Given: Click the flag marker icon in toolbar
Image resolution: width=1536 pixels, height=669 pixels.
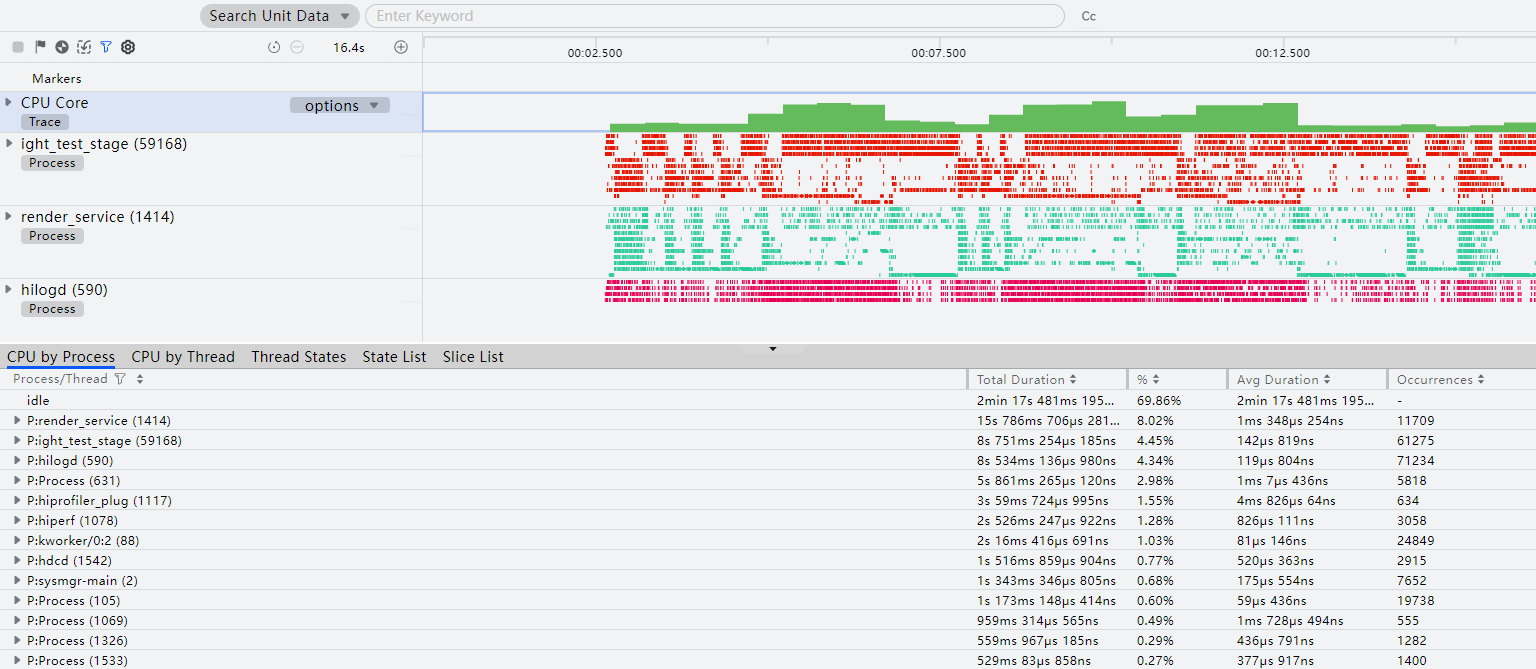Looking at the screenshot, I should coord(40,47).
